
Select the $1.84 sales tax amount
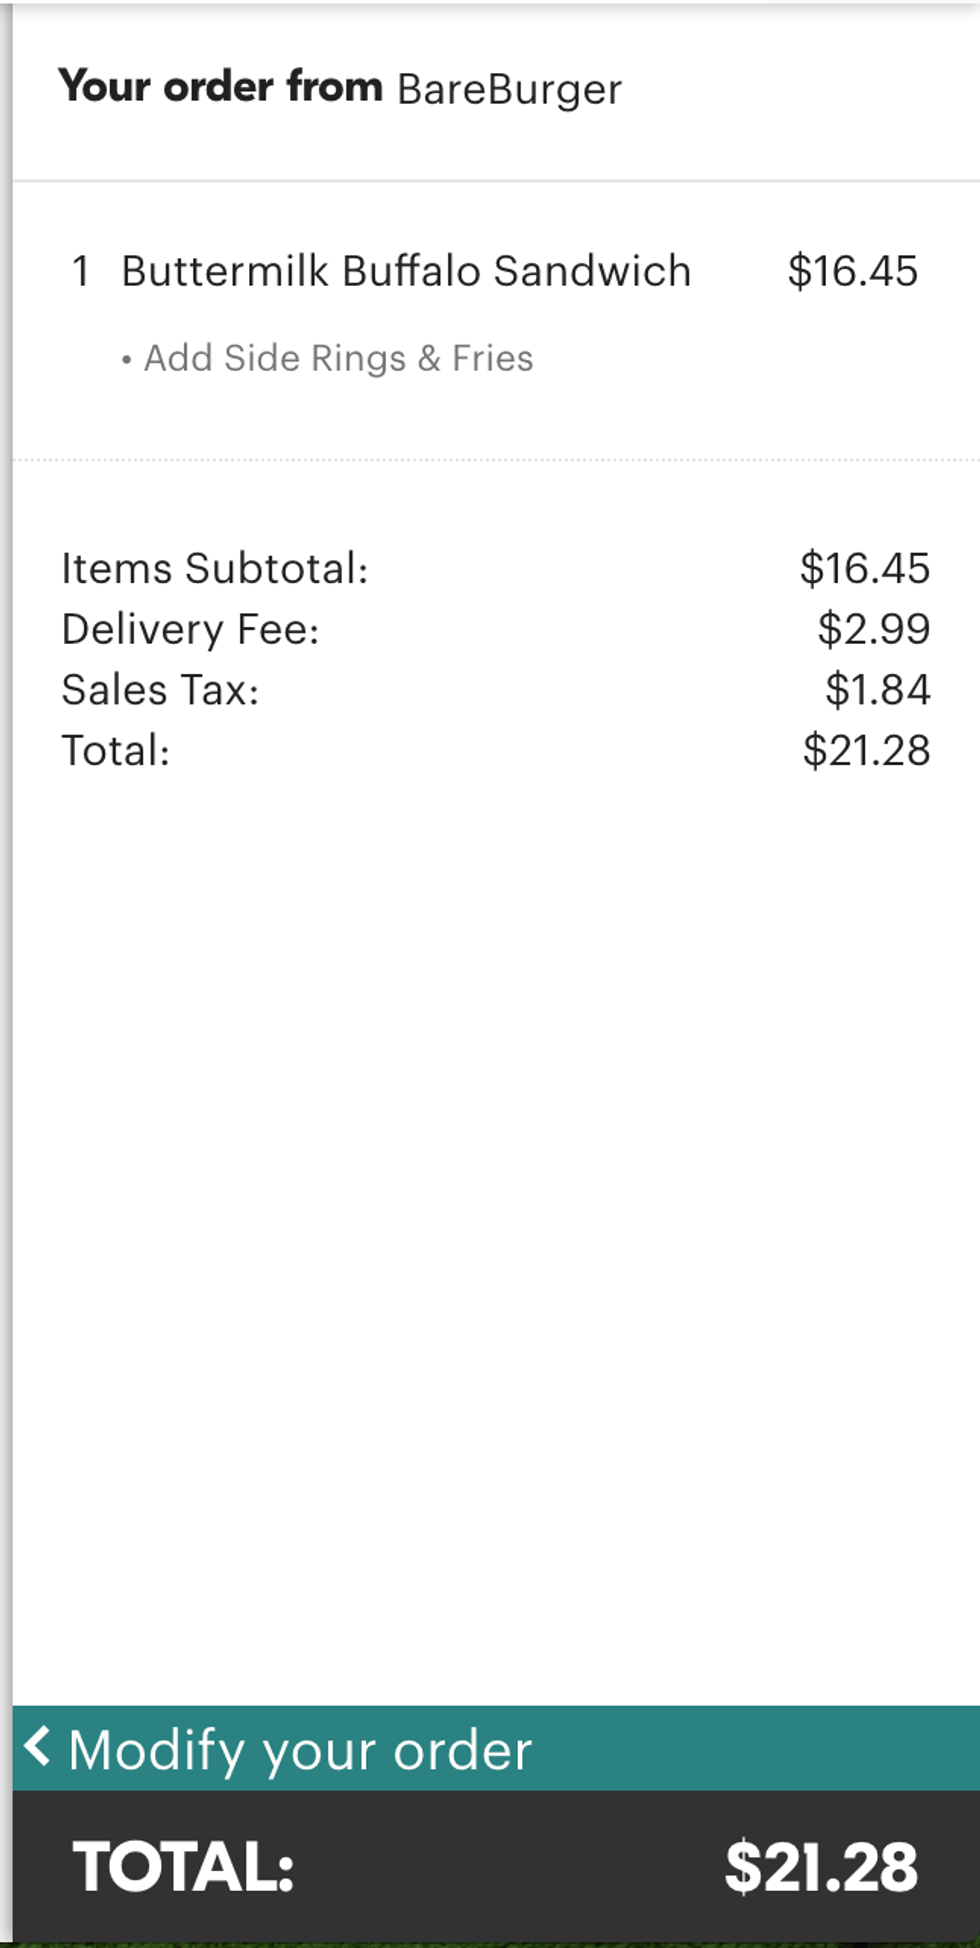[877, 690]
